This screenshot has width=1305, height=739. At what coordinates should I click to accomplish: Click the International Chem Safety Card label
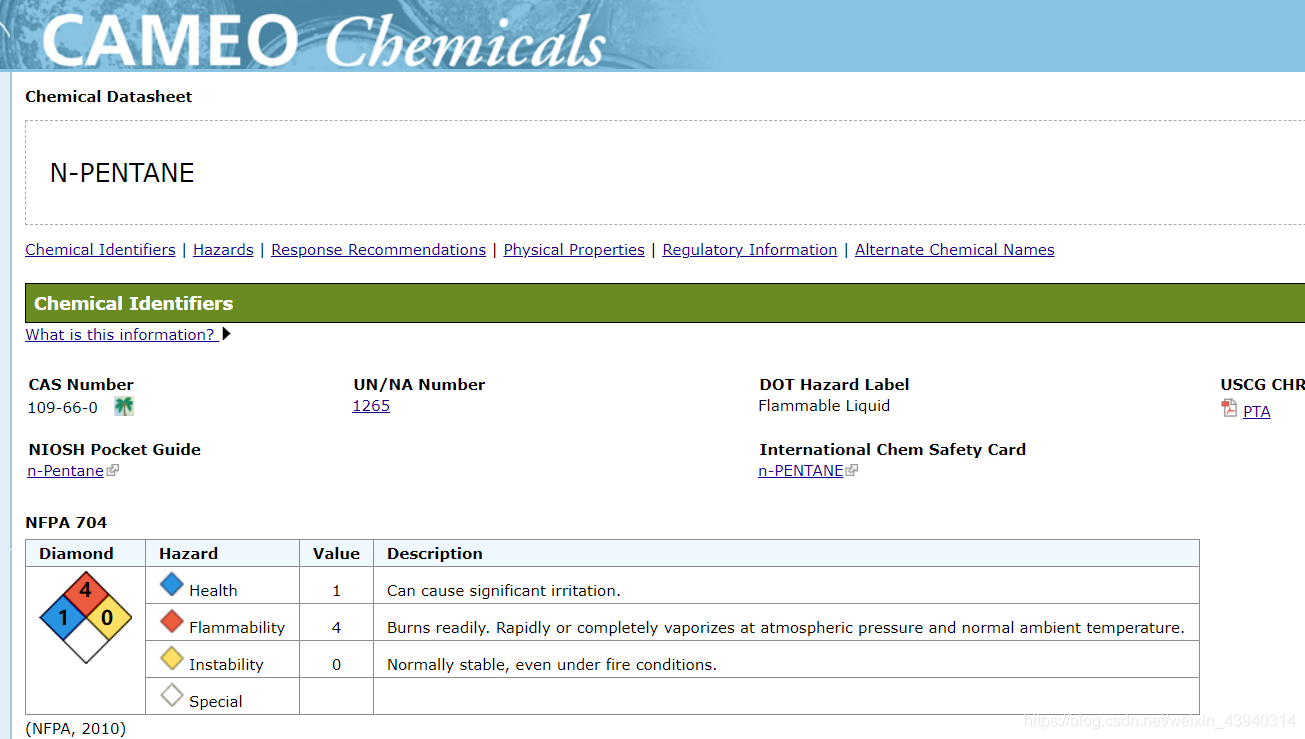pyautogui.click(x=893, y=450)
